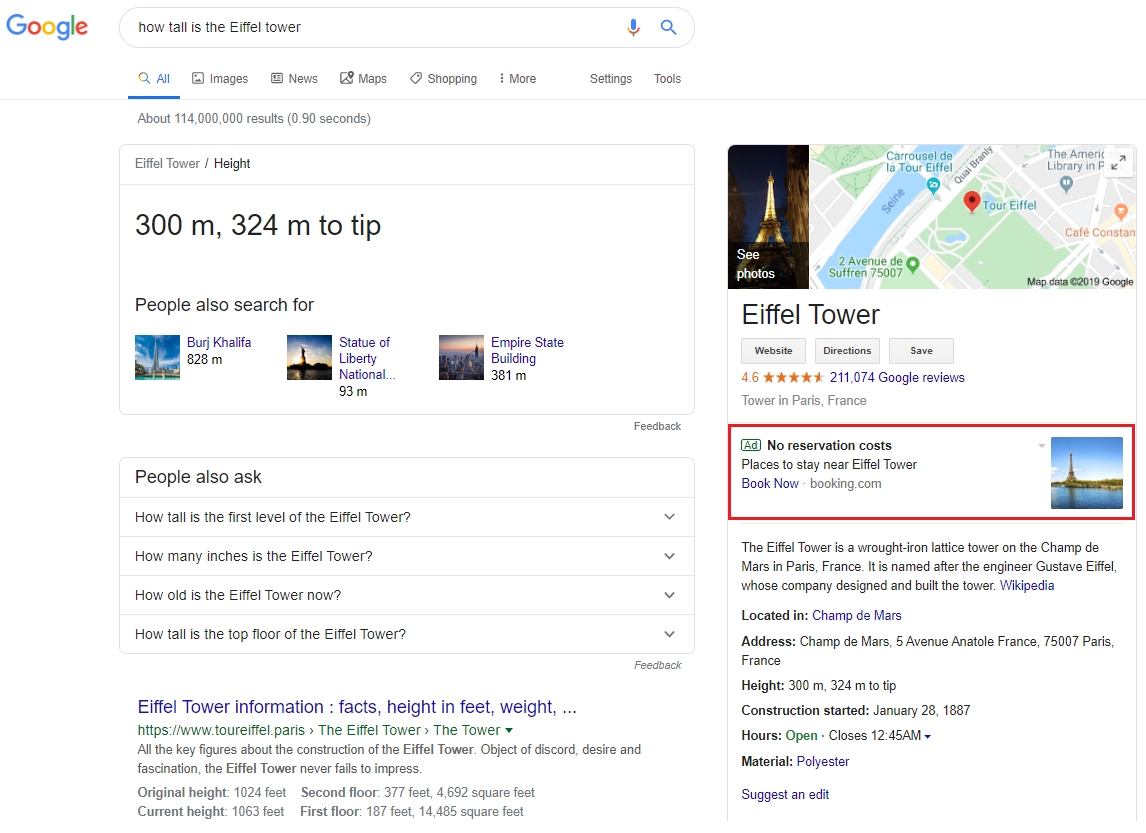This screenshot has height=833, width=1146.
Task: Click Feedback under the height answer box
Action: (657, 426)
